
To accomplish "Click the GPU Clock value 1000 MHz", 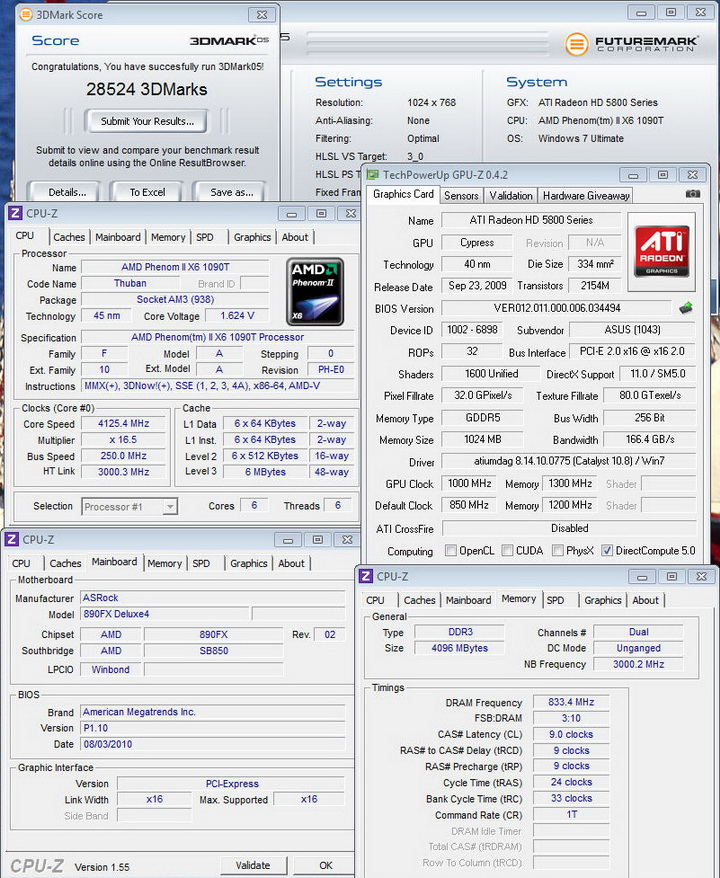I will pos(469,483).
